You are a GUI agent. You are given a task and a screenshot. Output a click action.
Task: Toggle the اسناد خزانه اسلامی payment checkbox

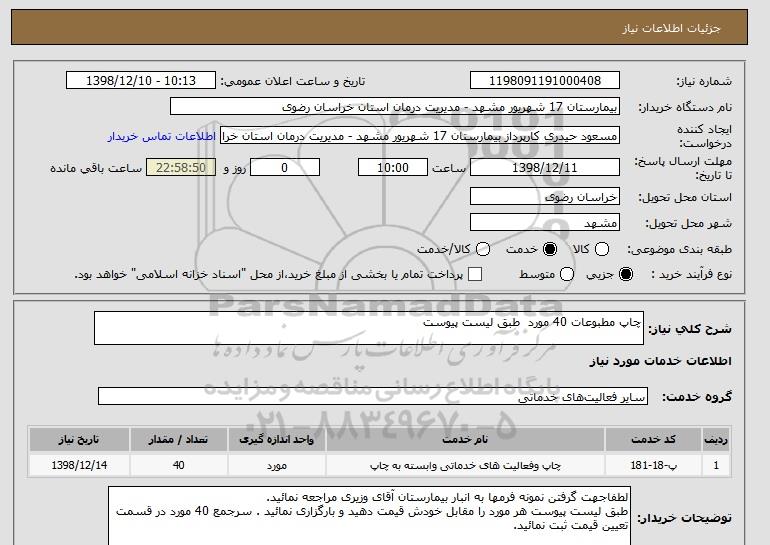click(x=475, y=274)
